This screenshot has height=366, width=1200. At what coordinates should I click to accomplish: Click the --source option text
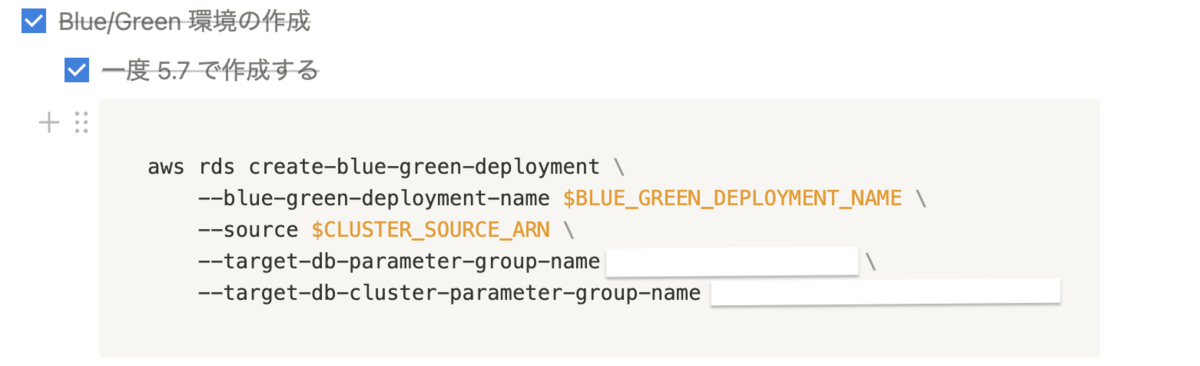click(248, 230)
